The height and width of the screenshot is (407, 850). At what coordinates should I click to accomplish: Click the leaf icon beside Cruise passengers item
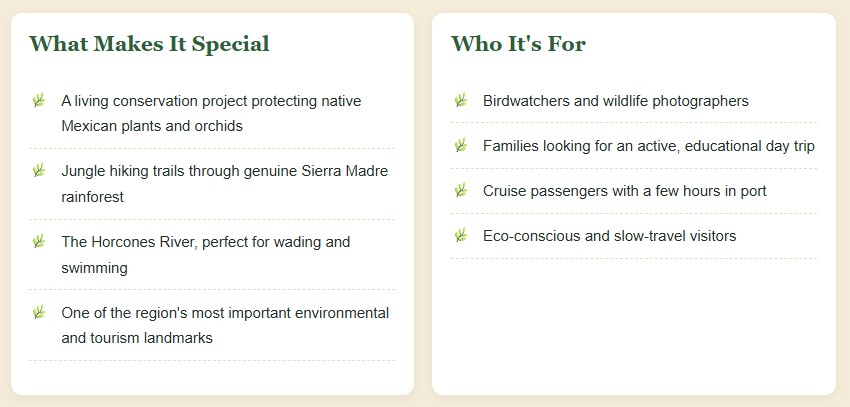coord(461,190)
